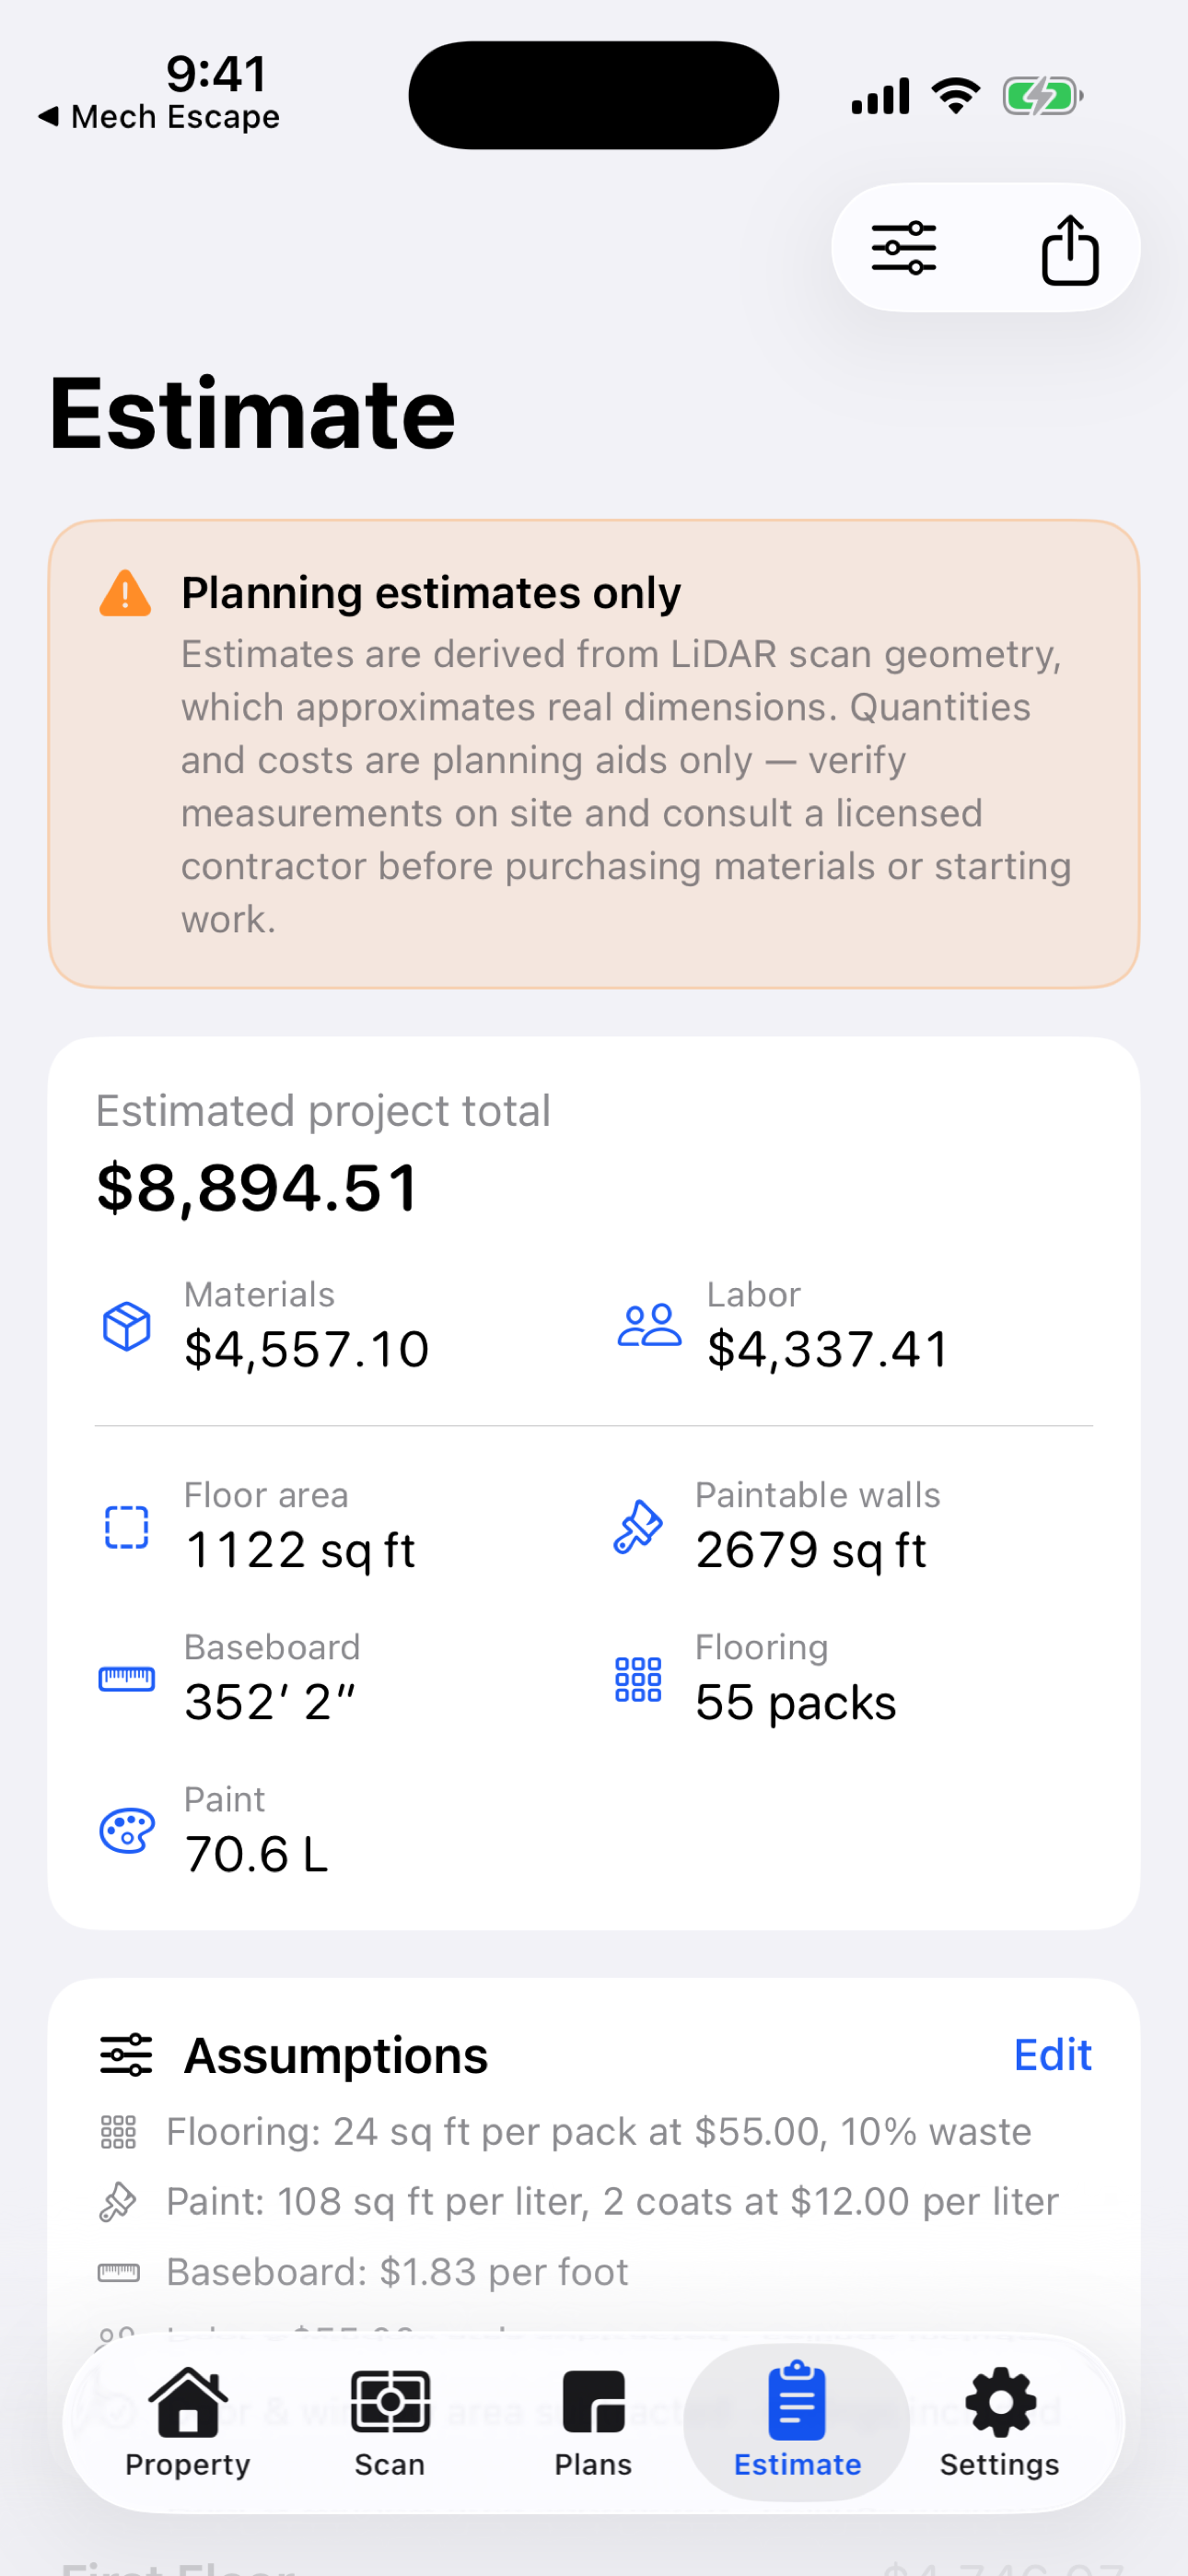The width and height of the screenshot is (1188, 2576).
Task: Tap the Flooring grid icon
Action: coord(638,1679)
